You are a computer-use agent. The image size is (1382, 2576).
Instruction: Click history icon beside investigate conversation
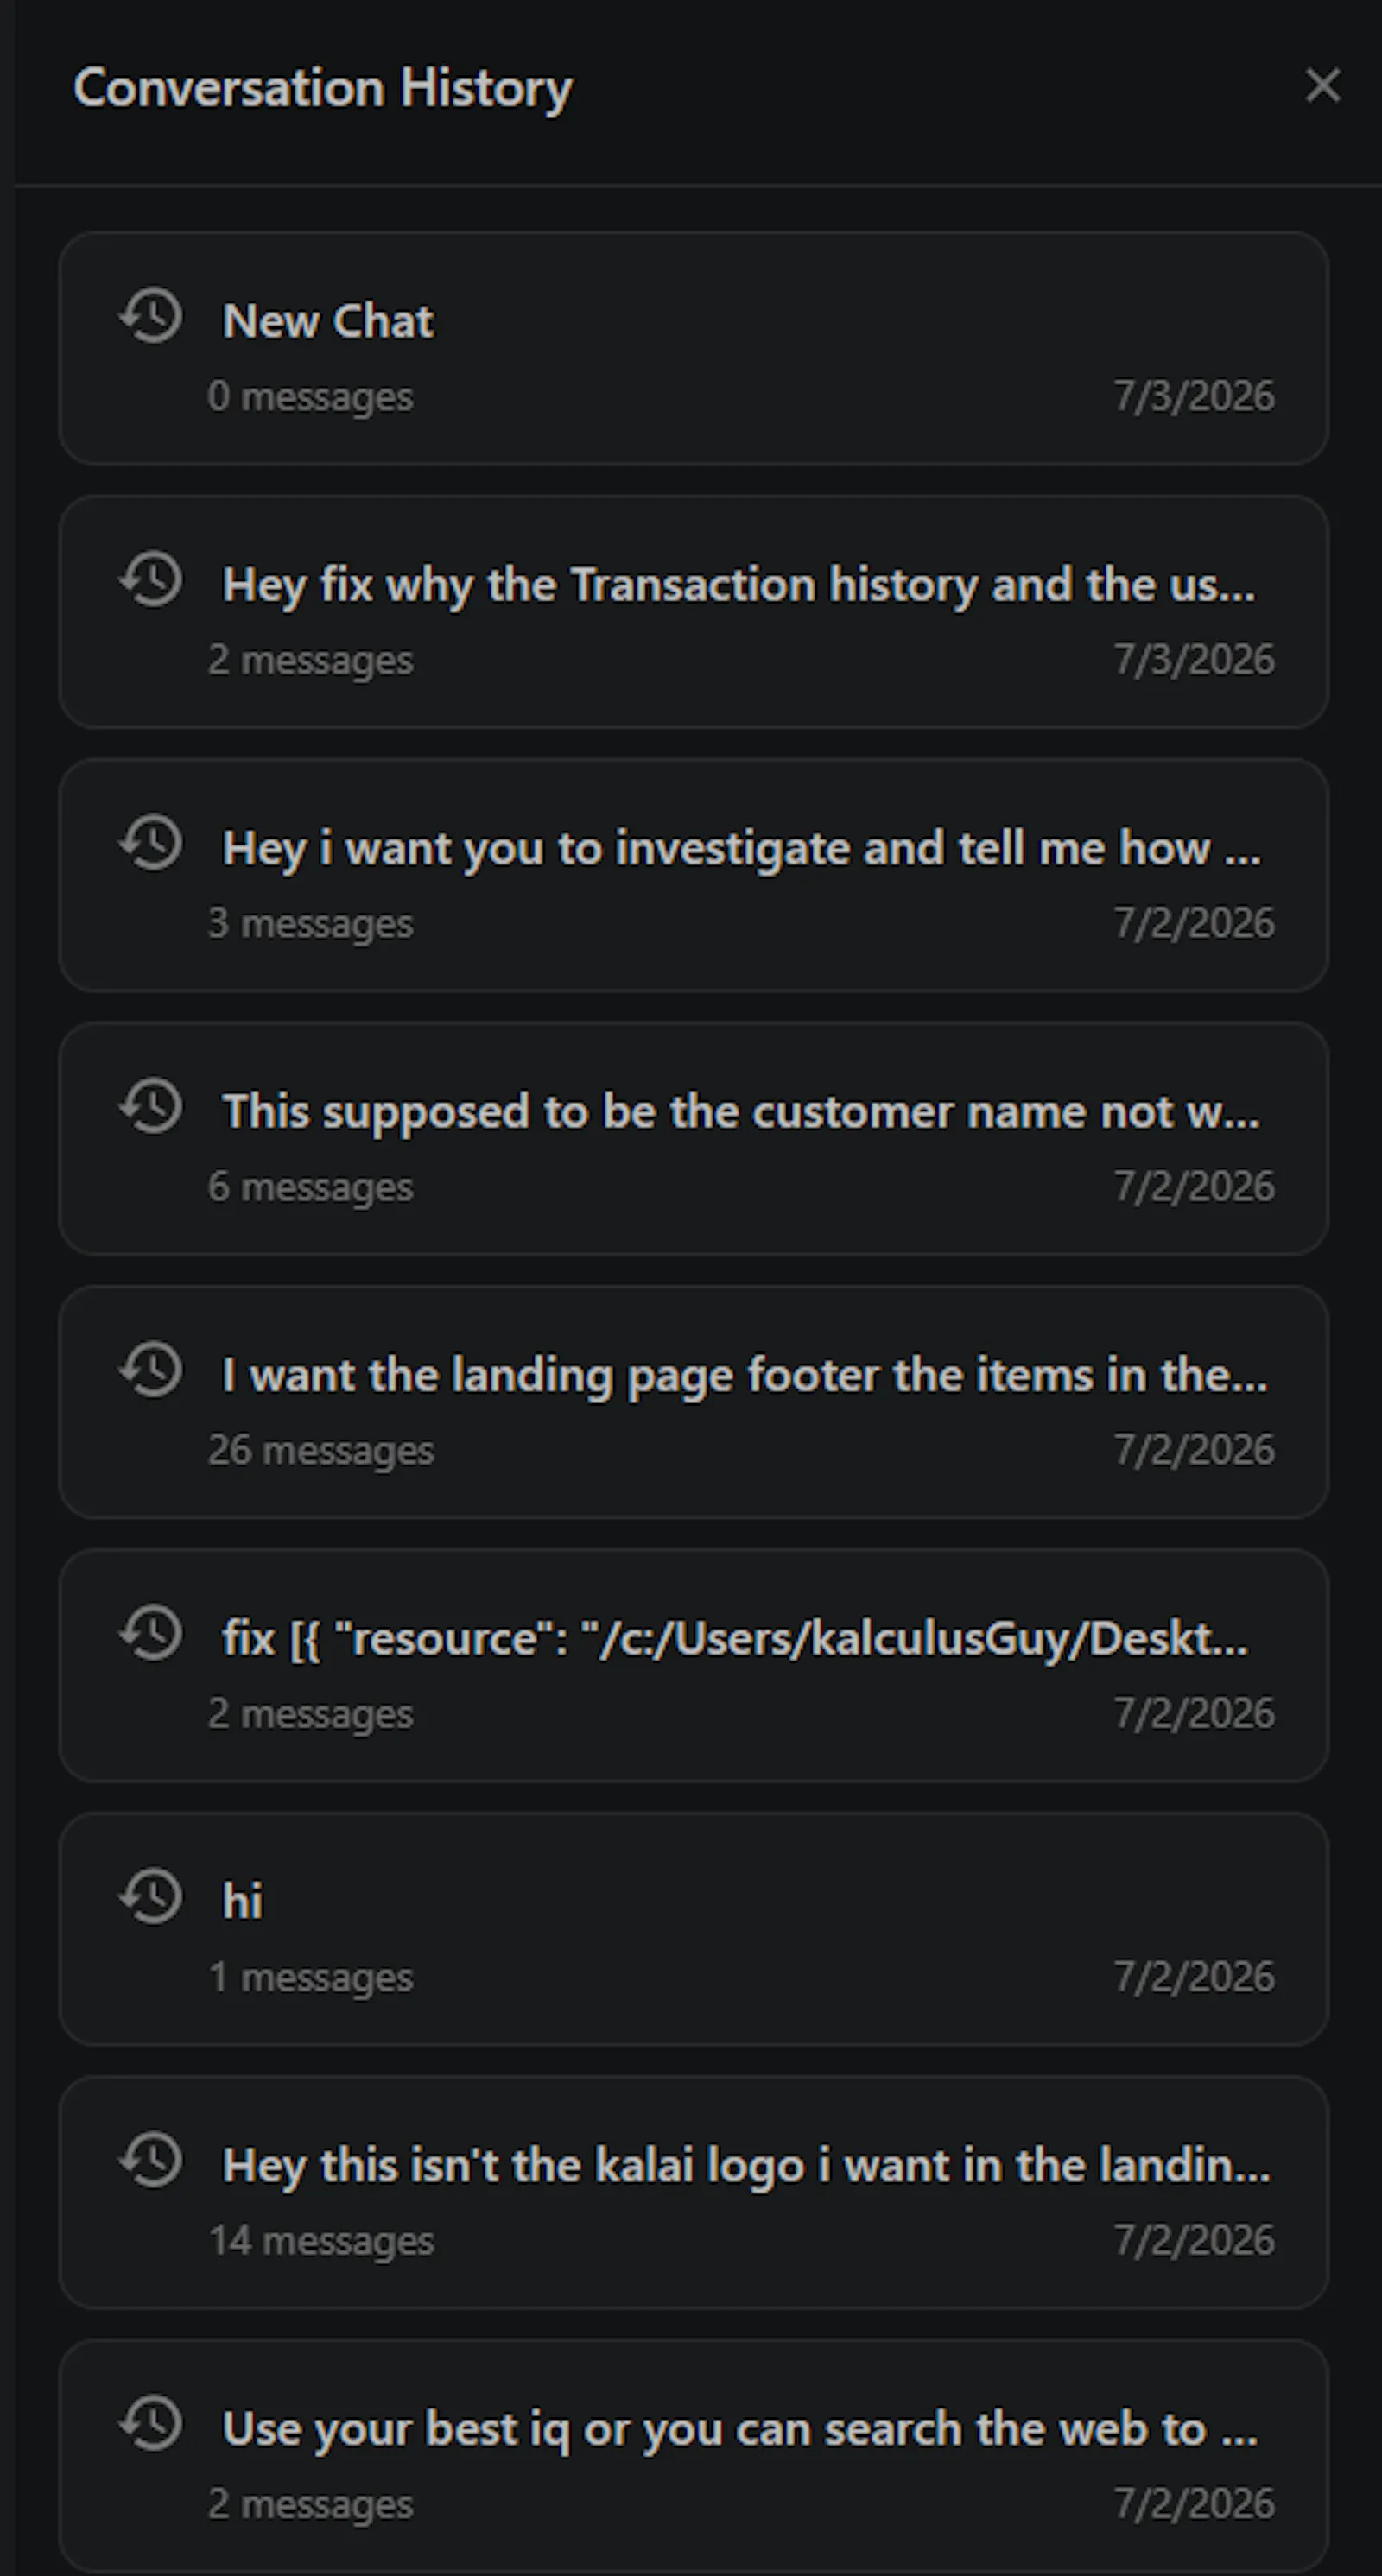pyautogui.click(x=151, y=842)
